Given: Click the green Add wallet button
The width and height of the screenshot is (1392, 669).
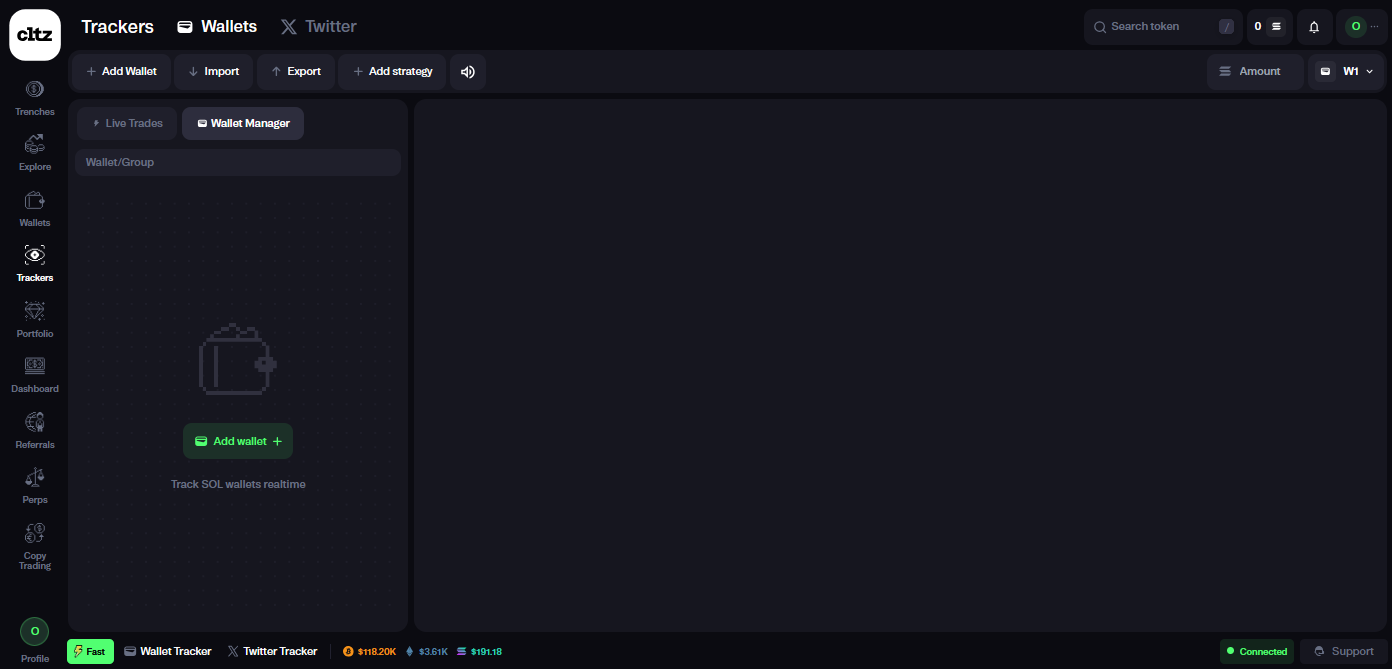Looking at the screenshot, I should tap(238, 441).
